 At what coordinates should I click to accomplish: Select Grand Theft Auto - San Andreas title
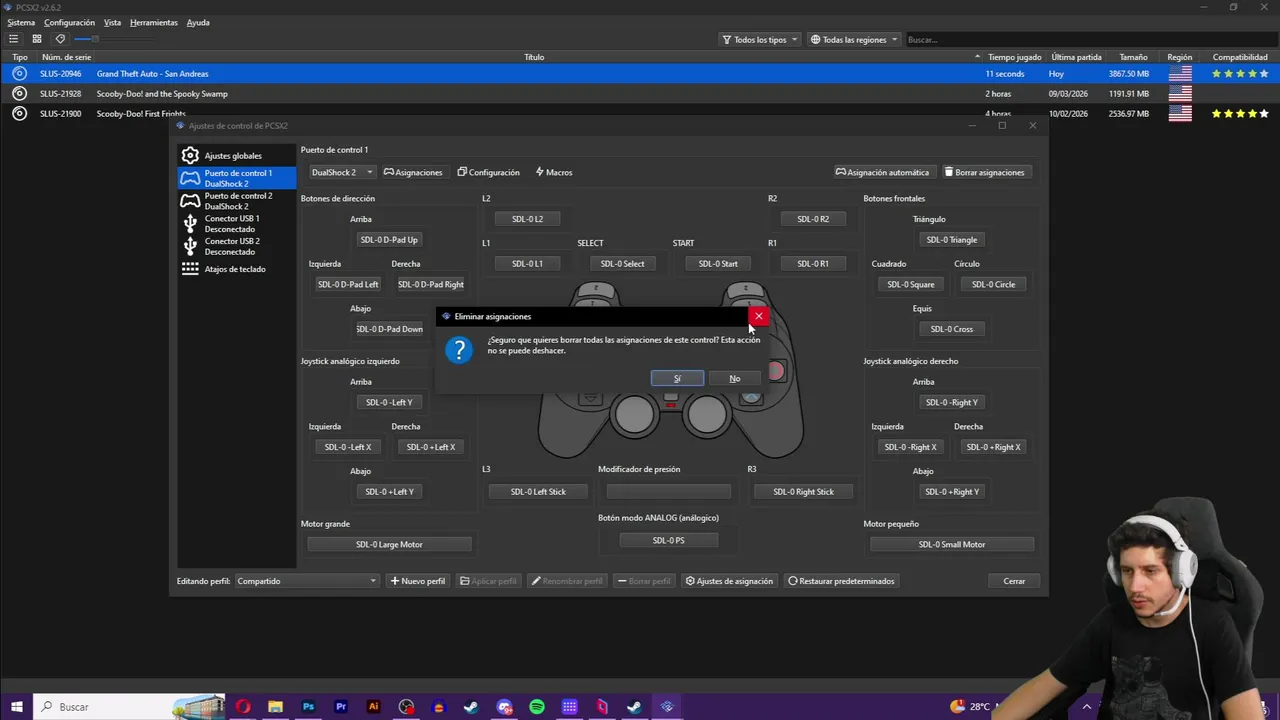pos(152,74)
